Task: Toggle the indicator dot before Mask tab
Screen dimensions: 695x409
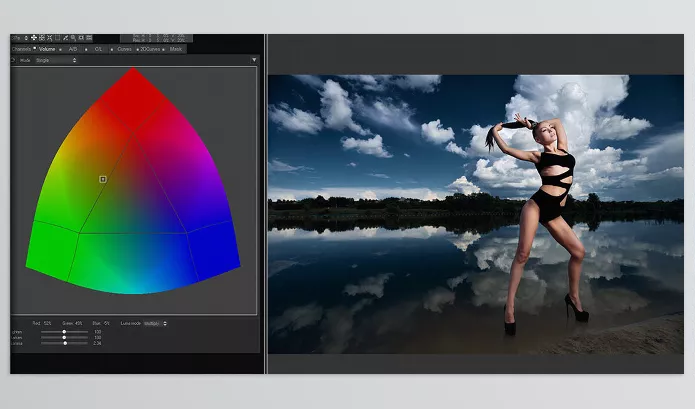Action: pyautogui.click(x=163, y=49)
